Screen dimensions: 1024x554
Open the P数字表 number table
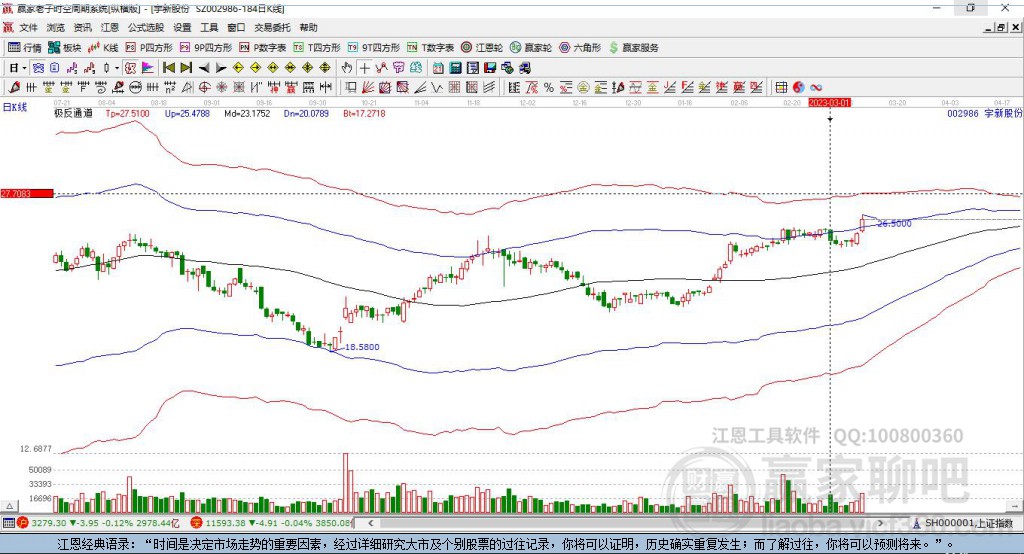pos(263,48)
